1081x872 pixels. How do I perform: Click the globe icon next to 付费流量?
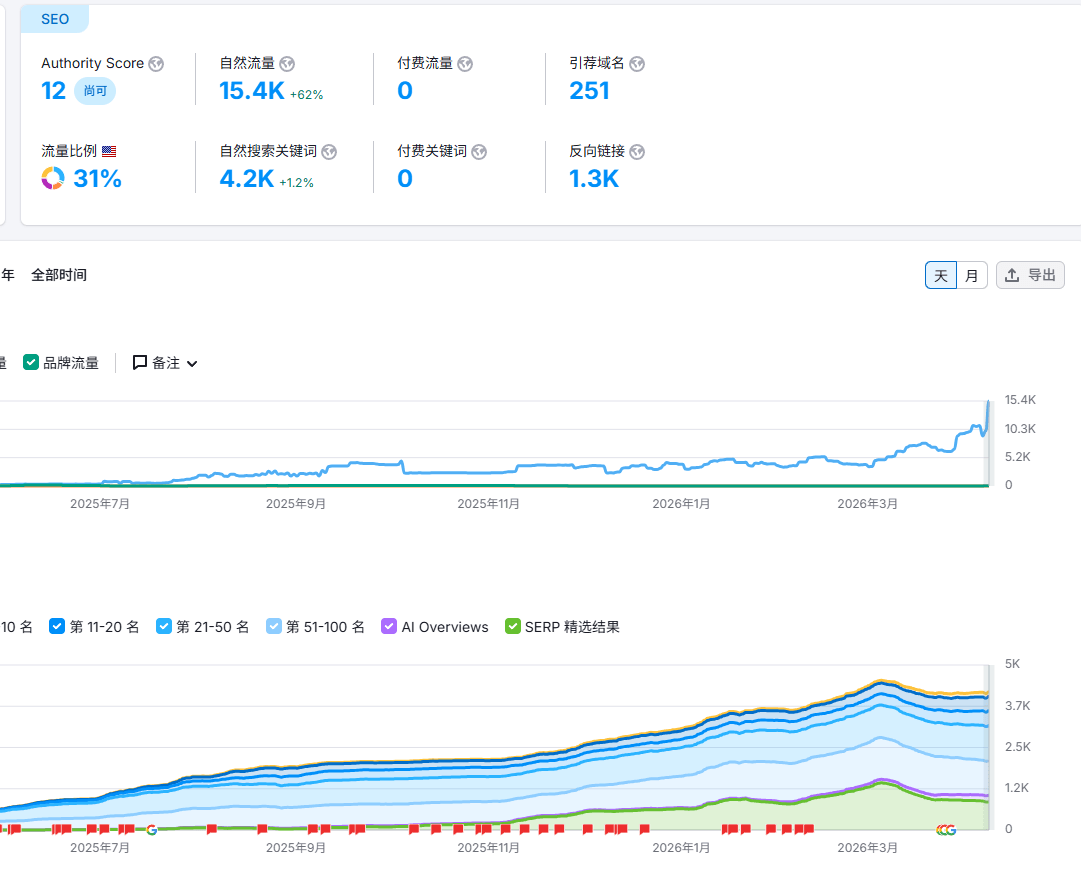(465, 64)
